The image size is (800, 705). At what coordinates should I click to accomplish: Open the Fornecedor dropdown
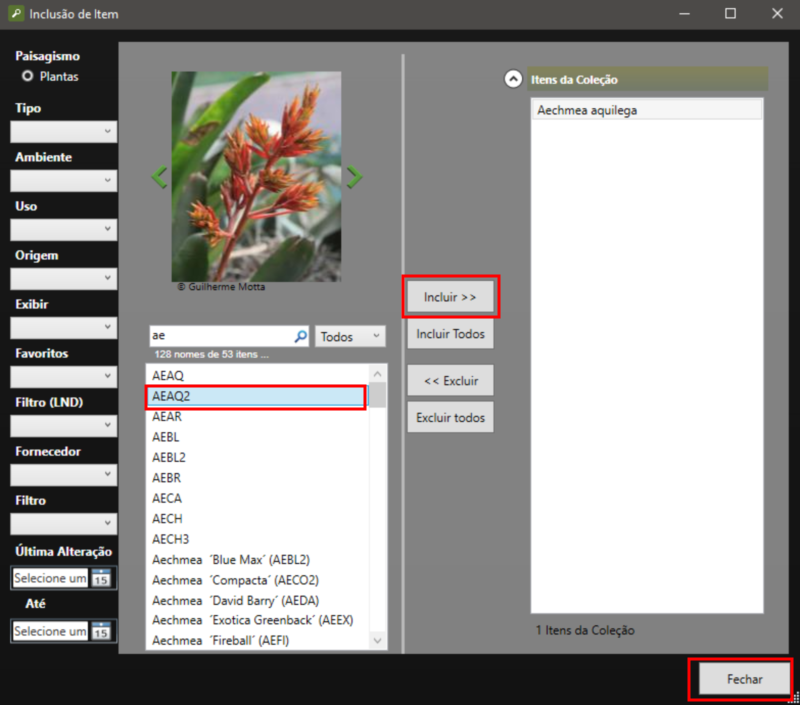(x=63, y=475)
